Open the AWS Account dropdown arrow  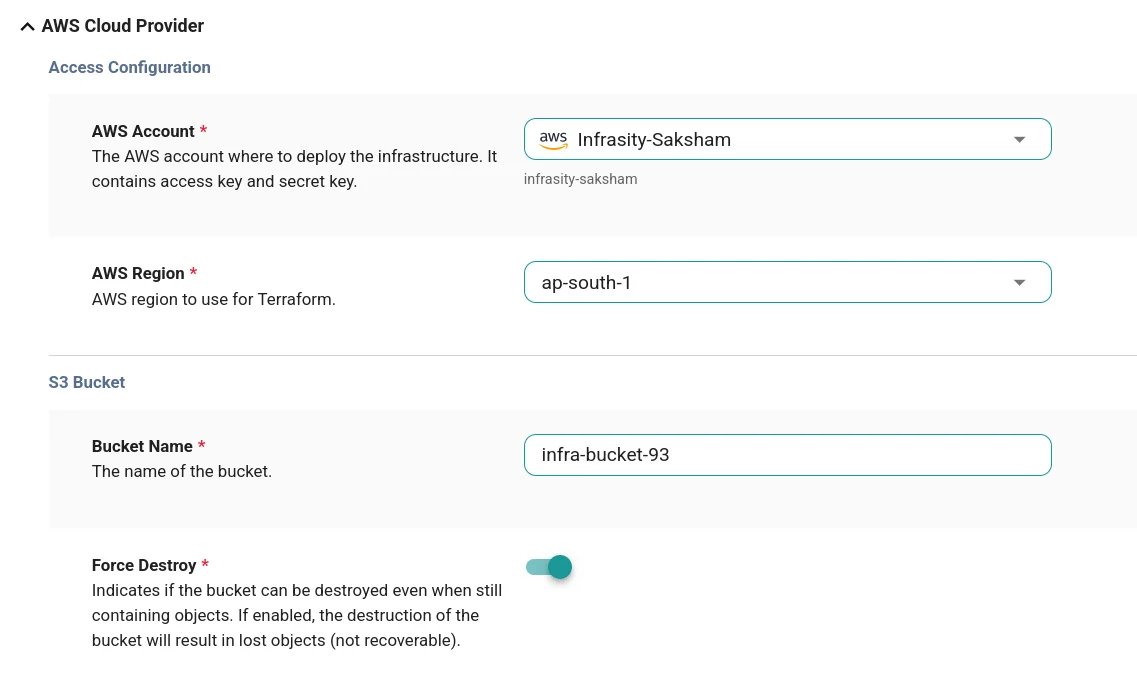click(1019, 140)
